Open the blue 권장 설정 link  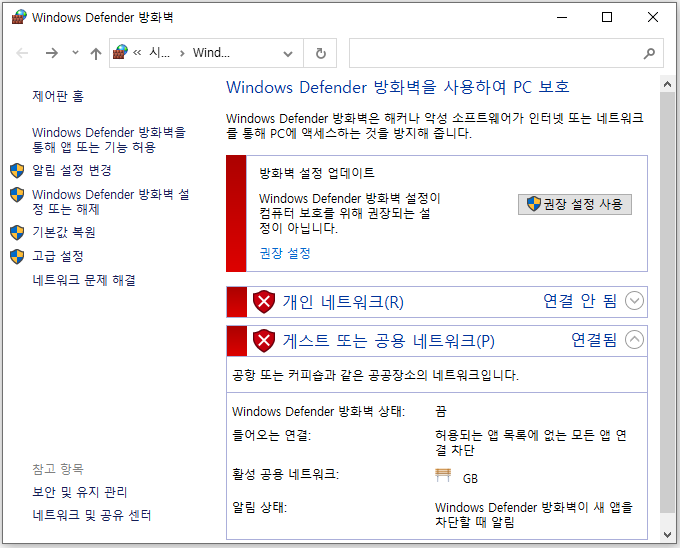[285, 253]
